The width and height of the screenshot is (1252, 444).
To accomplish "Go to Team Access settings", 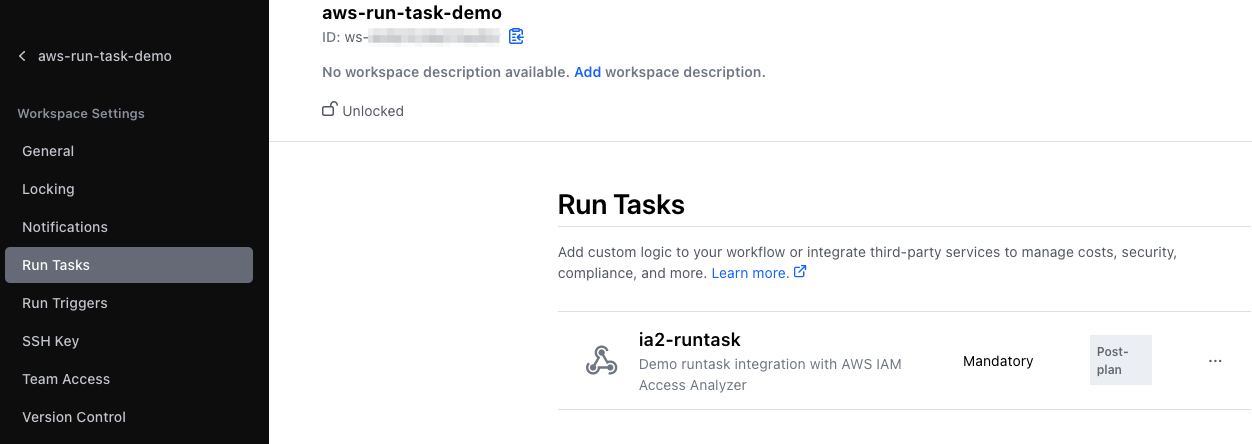I will tap(129, 379).
